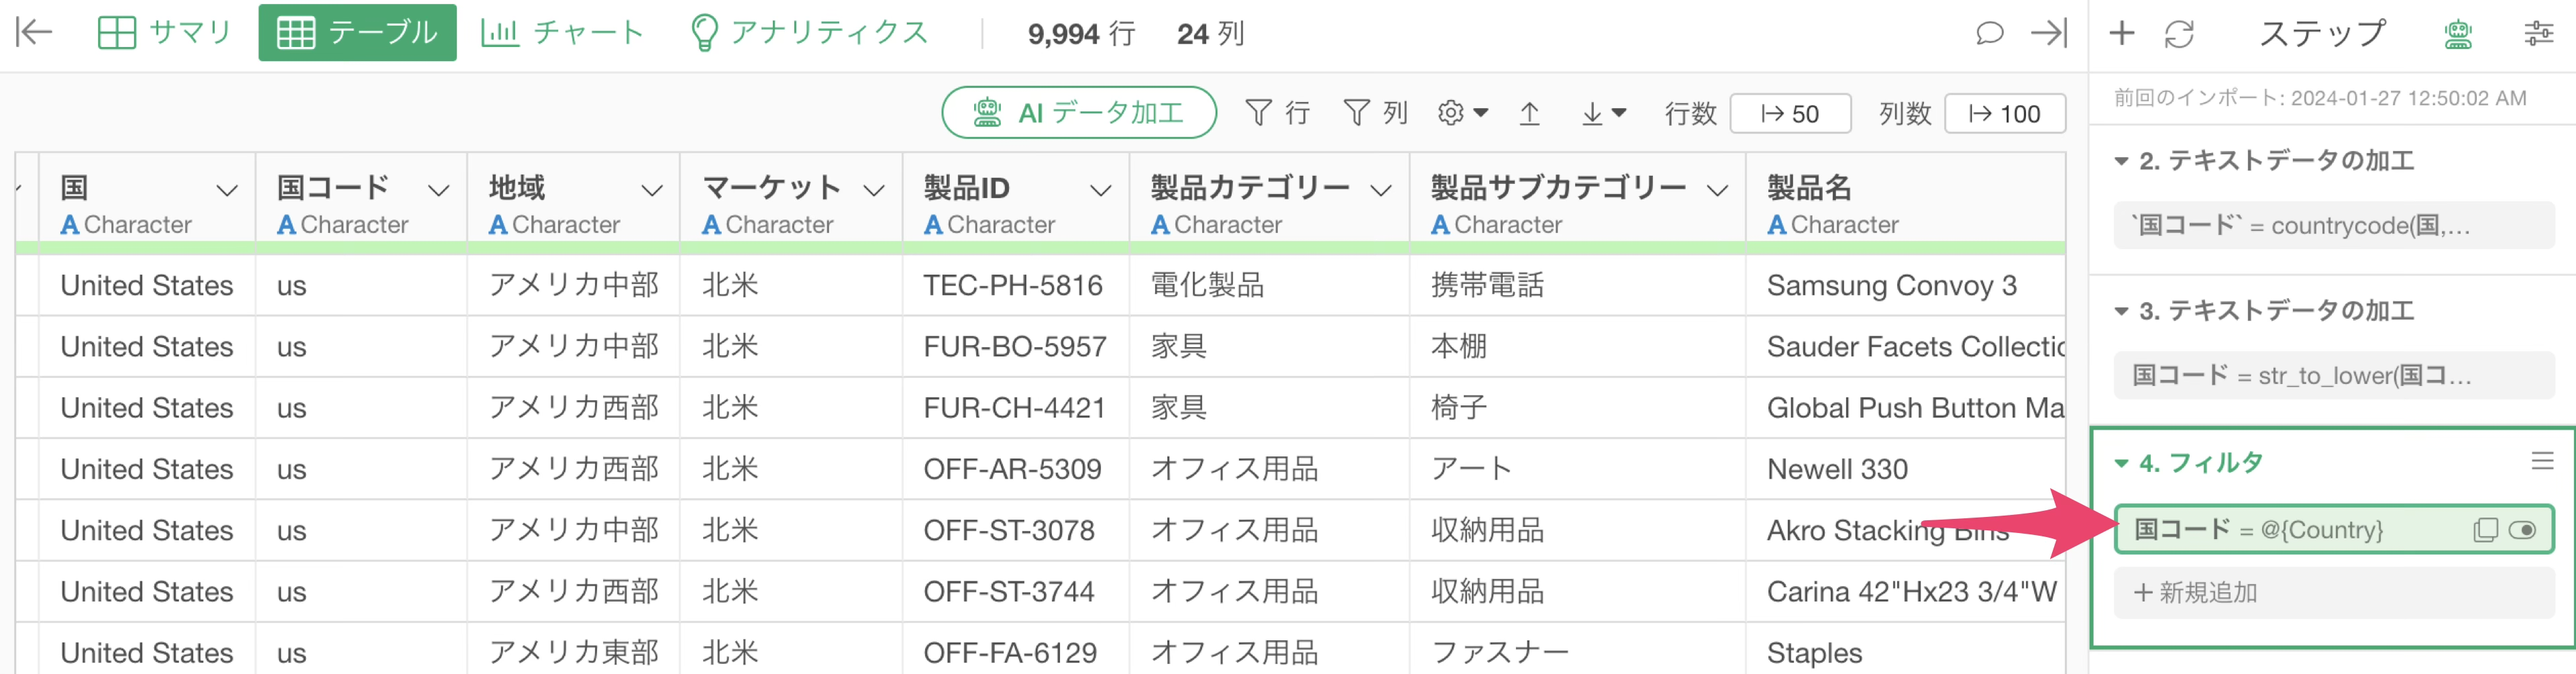
Task: Toggle the eye switch on 国コード filter
Action: (x=2522, y=529)
